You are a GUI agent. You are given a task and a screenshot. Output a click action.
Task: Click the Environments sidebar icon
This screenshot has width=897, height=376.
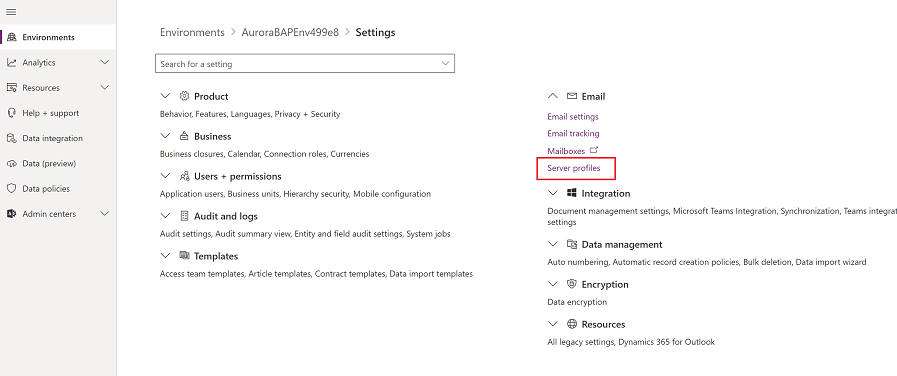(11, 37)
